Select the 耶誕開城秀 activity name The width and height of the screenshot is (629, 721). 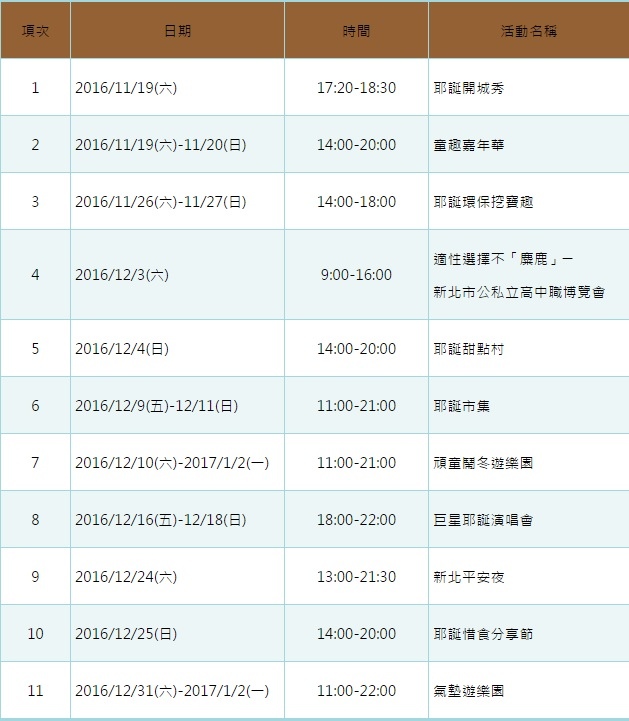coord(469,88)
